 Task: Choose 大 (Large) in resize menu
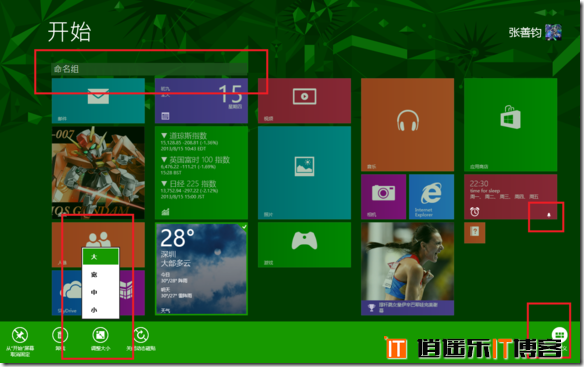101,257
